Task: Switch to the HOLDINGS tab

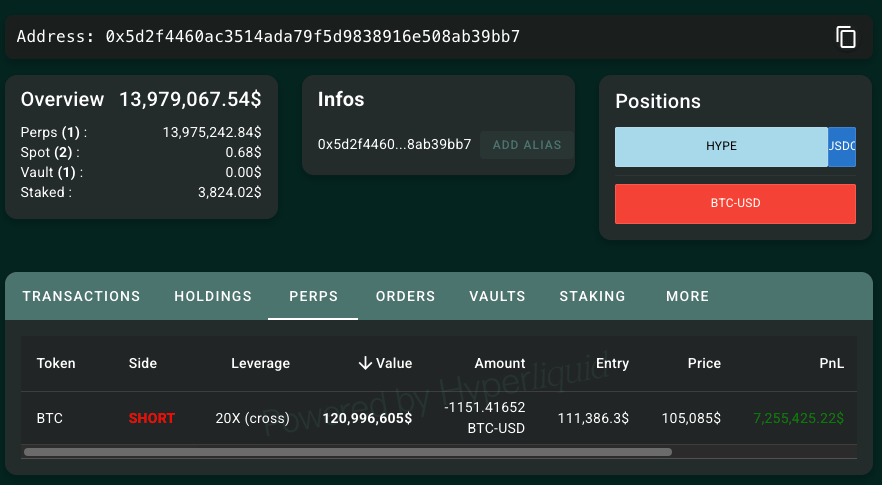Action: [x=213, y=297]
